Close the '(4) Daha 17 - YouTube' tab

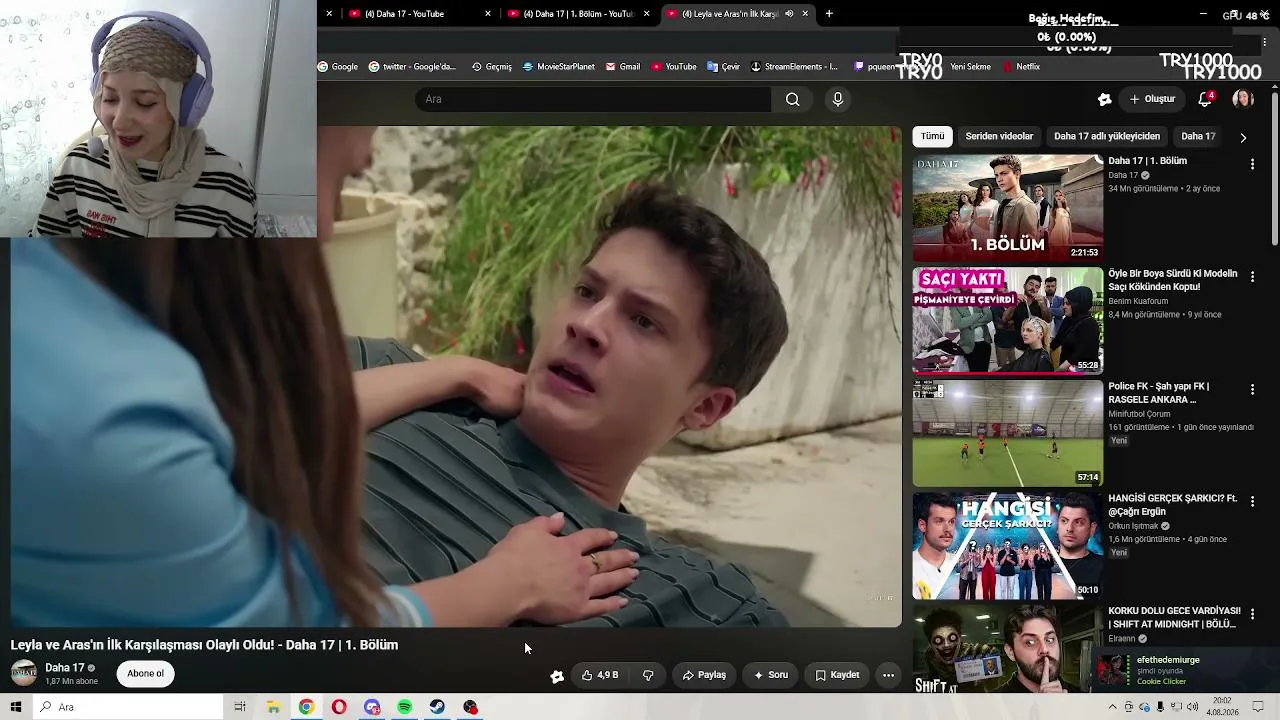488,14
